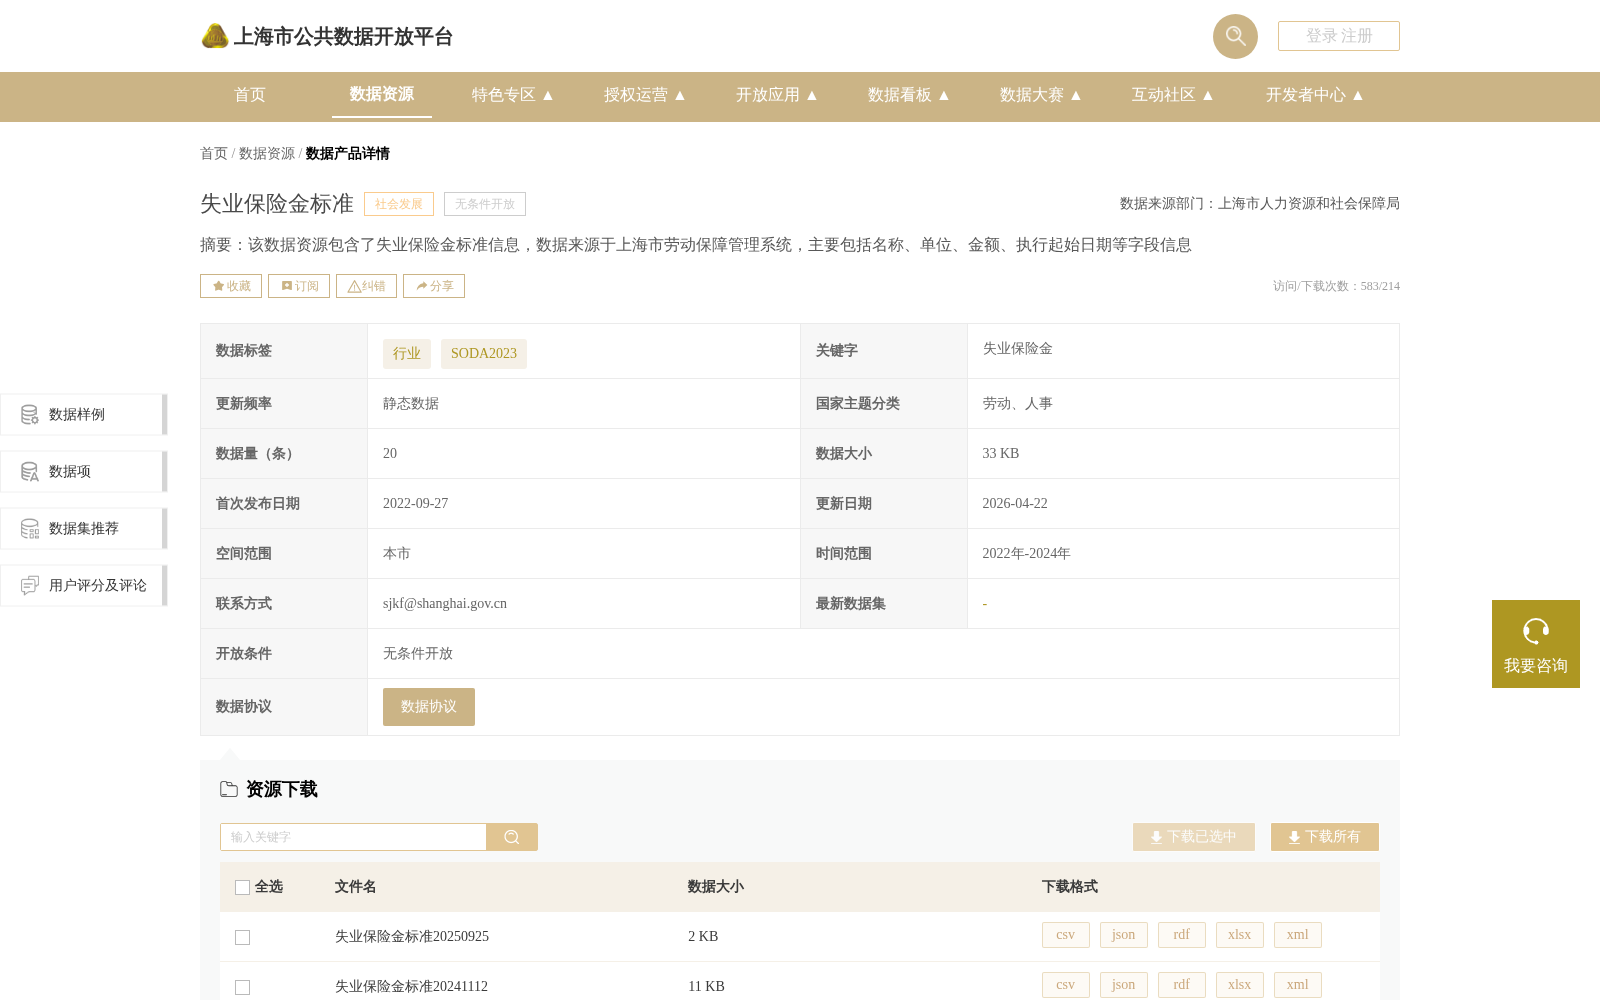Click the 社会发展 category tag
The image size is (1600, 1000).
399,204
